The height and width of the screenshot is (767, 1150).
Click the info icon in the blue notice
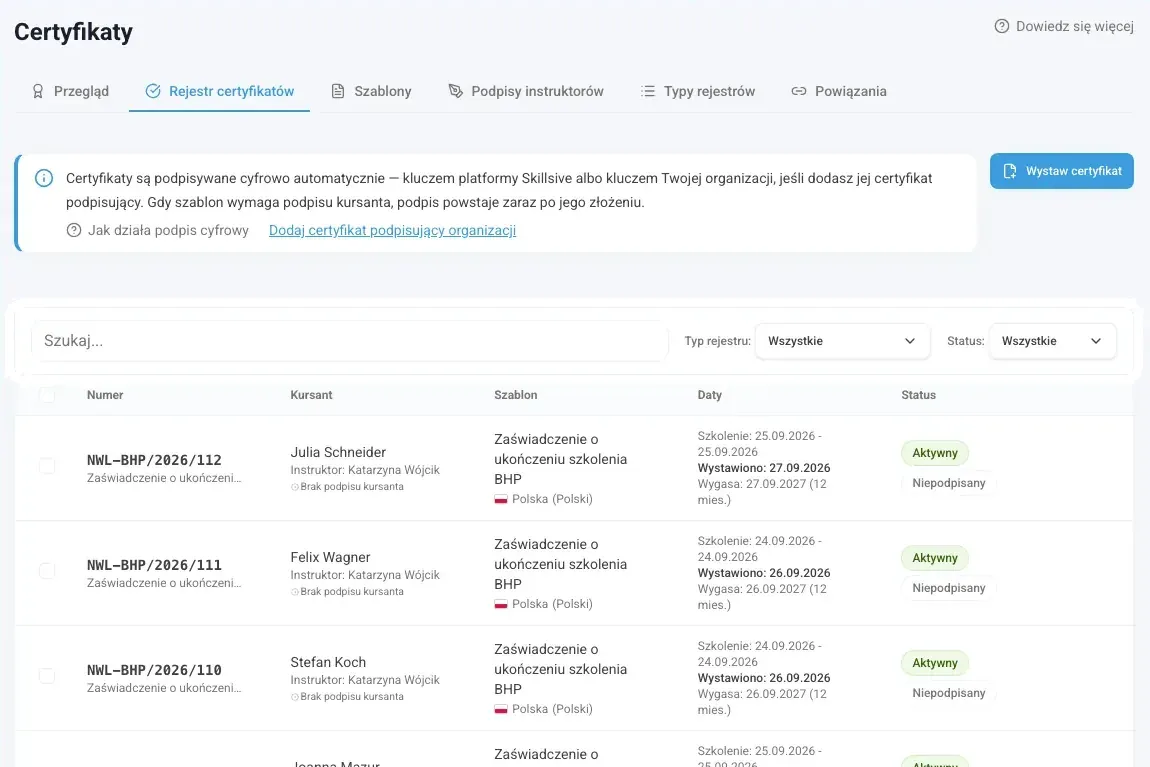pos(44,178)
